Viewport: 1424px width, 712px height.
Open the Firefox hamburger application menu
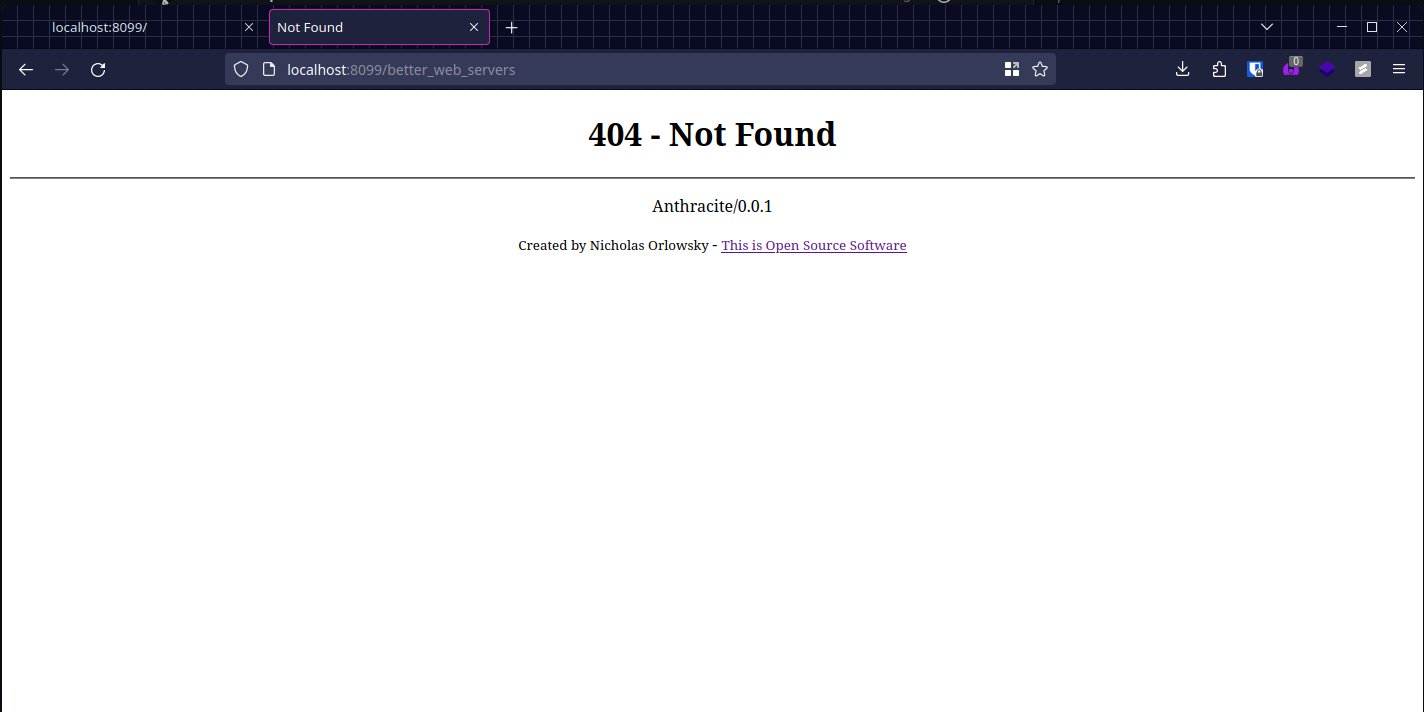(1399, 69)
